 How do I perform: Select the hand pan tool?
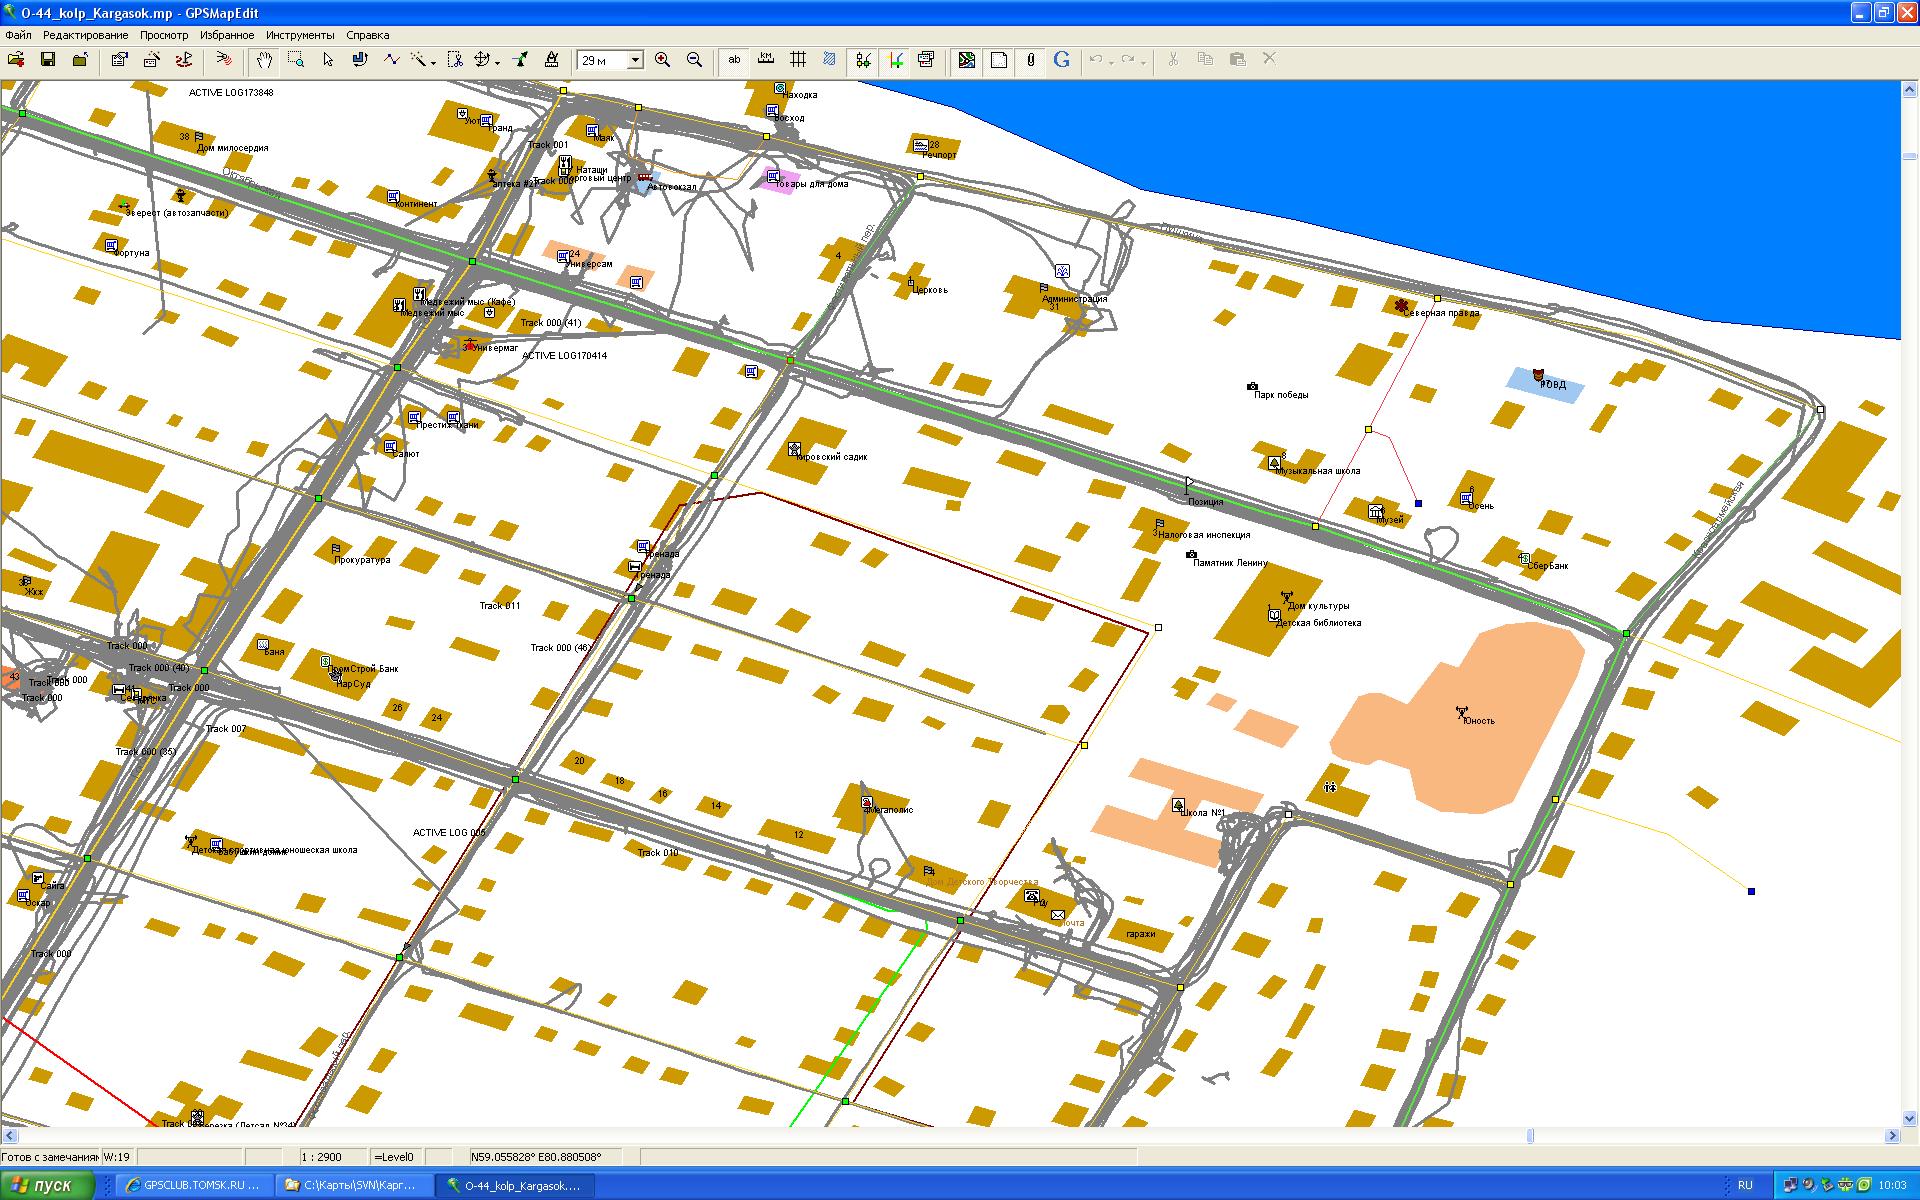[264, 60]
